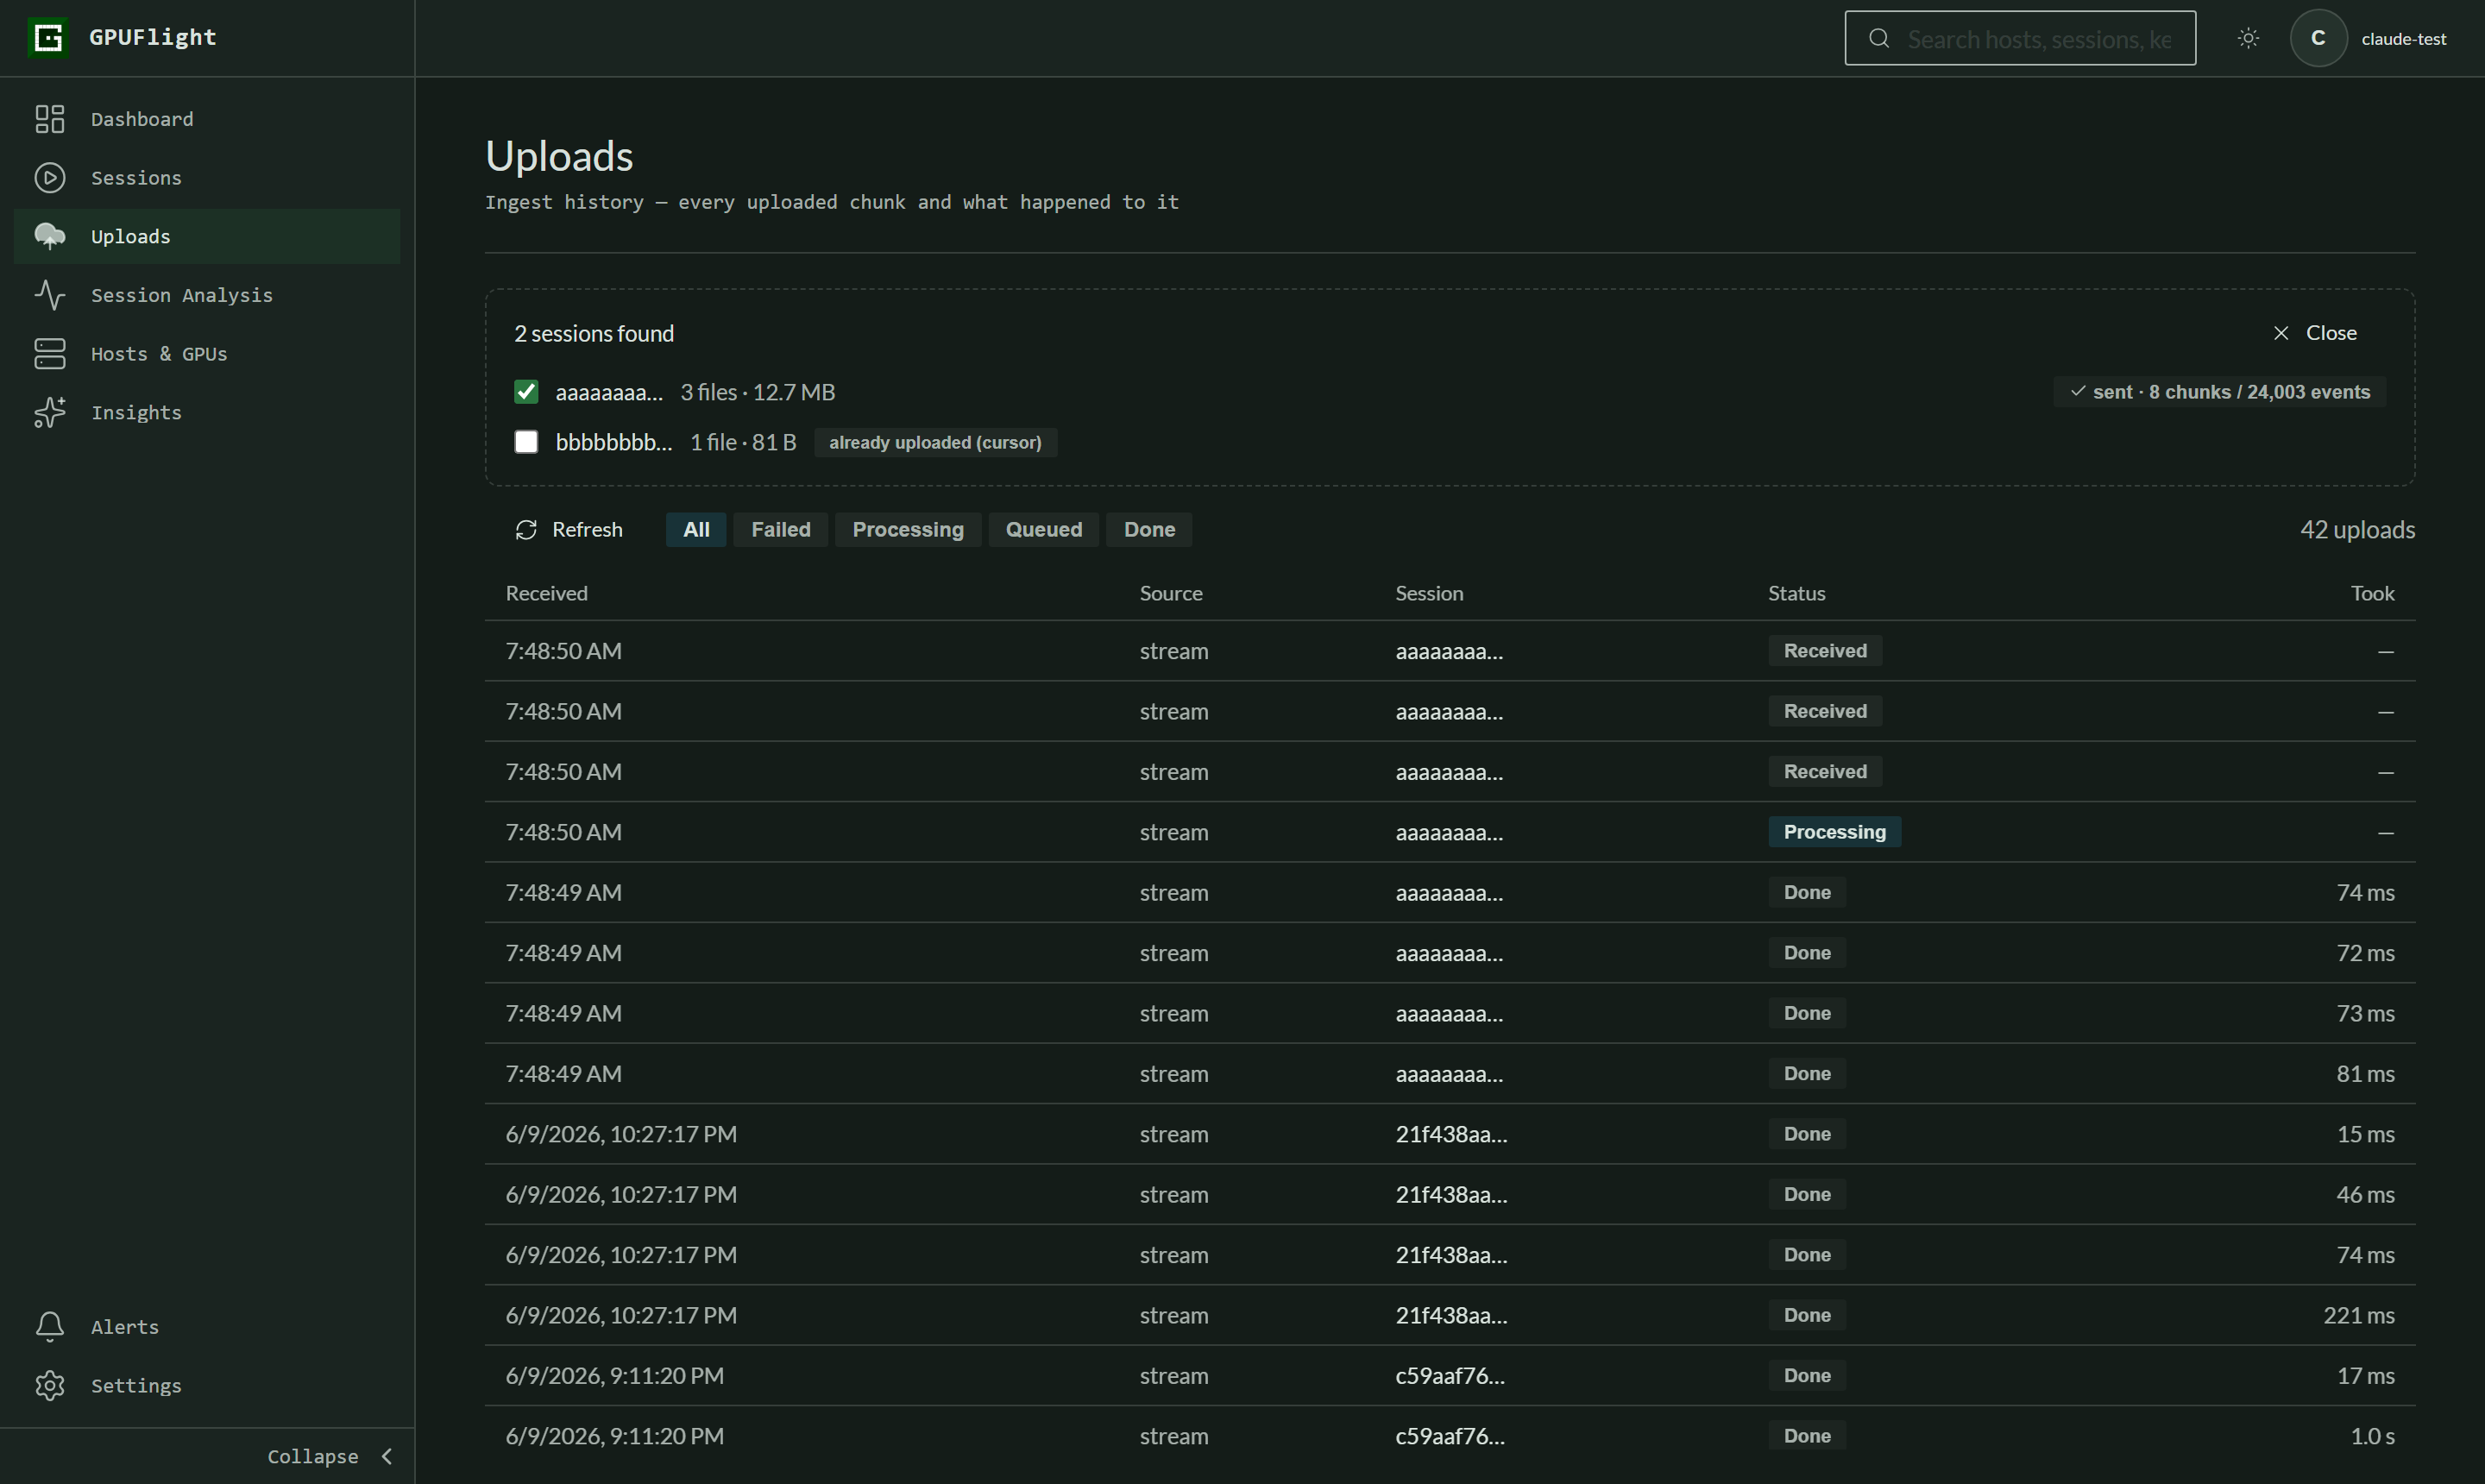
Task: Click the Collapse sidebar chevron
Action: coord(387,1457)
